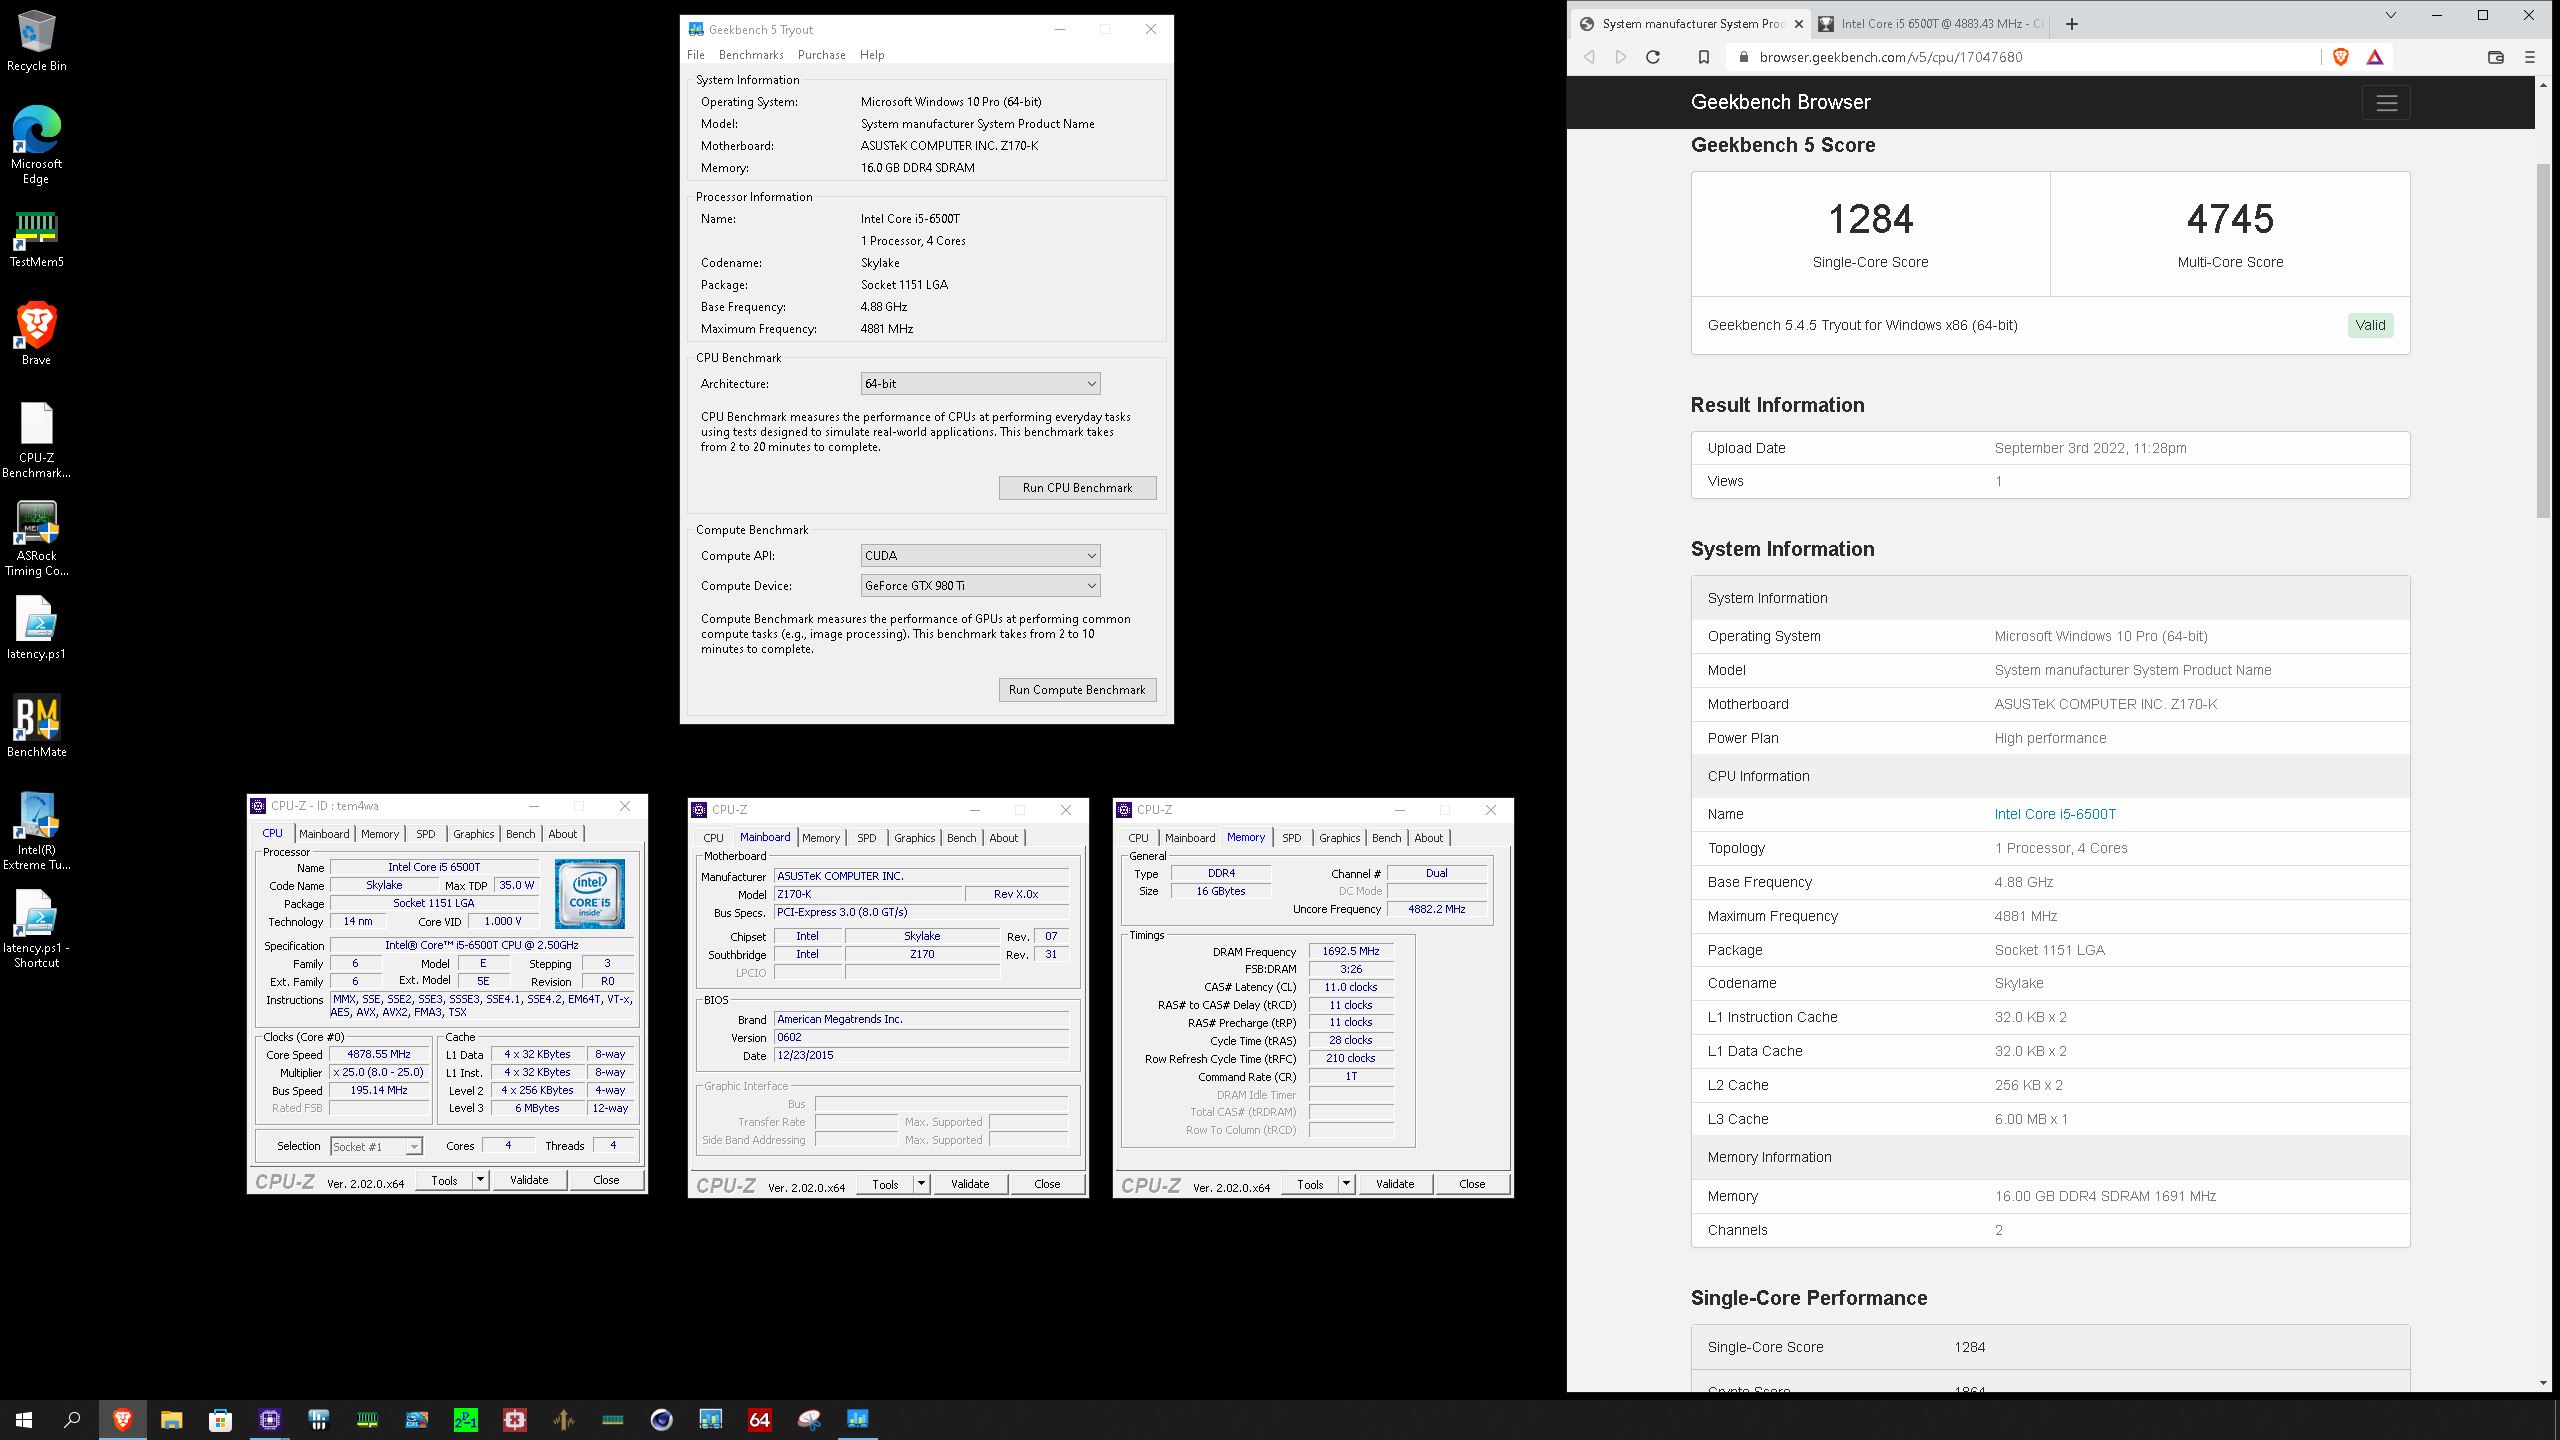Screen dimensions: 2560x1440
Task: Open the Socket #1 selection dropdown
Action: [376, 1147]
